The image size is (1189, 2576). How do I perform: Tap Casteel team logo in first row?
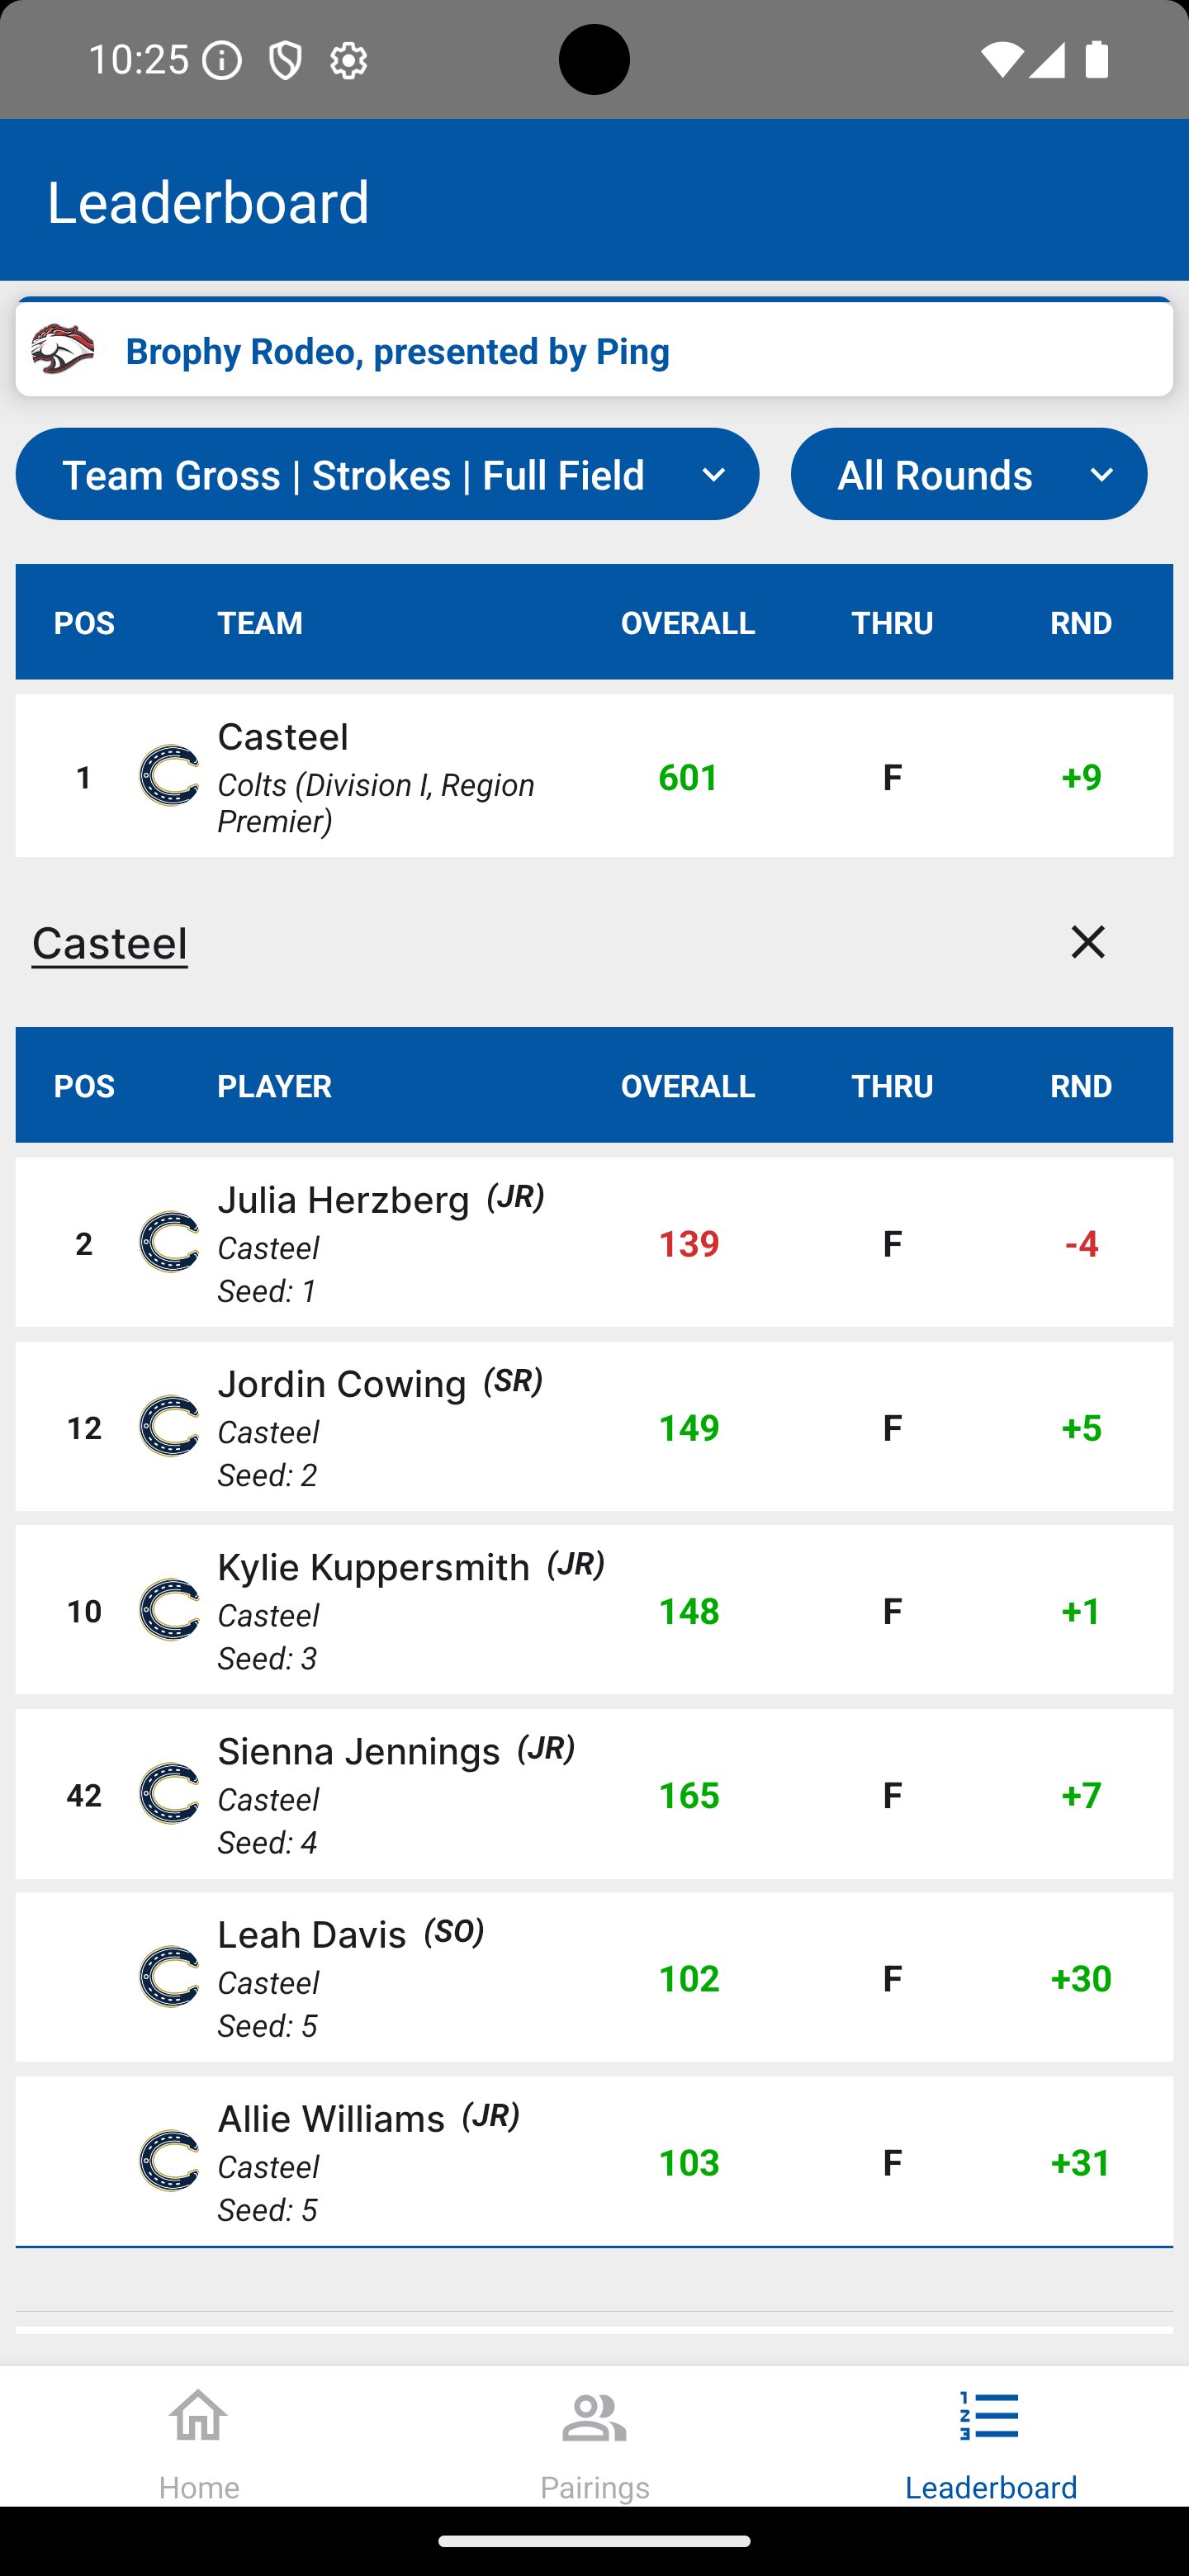pyautogui.click(x=169, y=776)
